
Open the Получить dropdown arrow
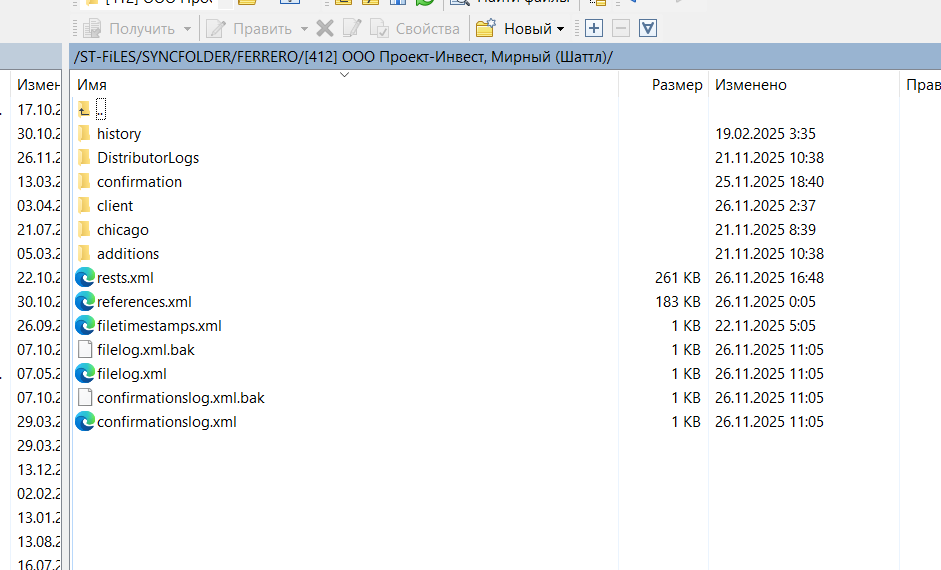click(x=187, y=29)
